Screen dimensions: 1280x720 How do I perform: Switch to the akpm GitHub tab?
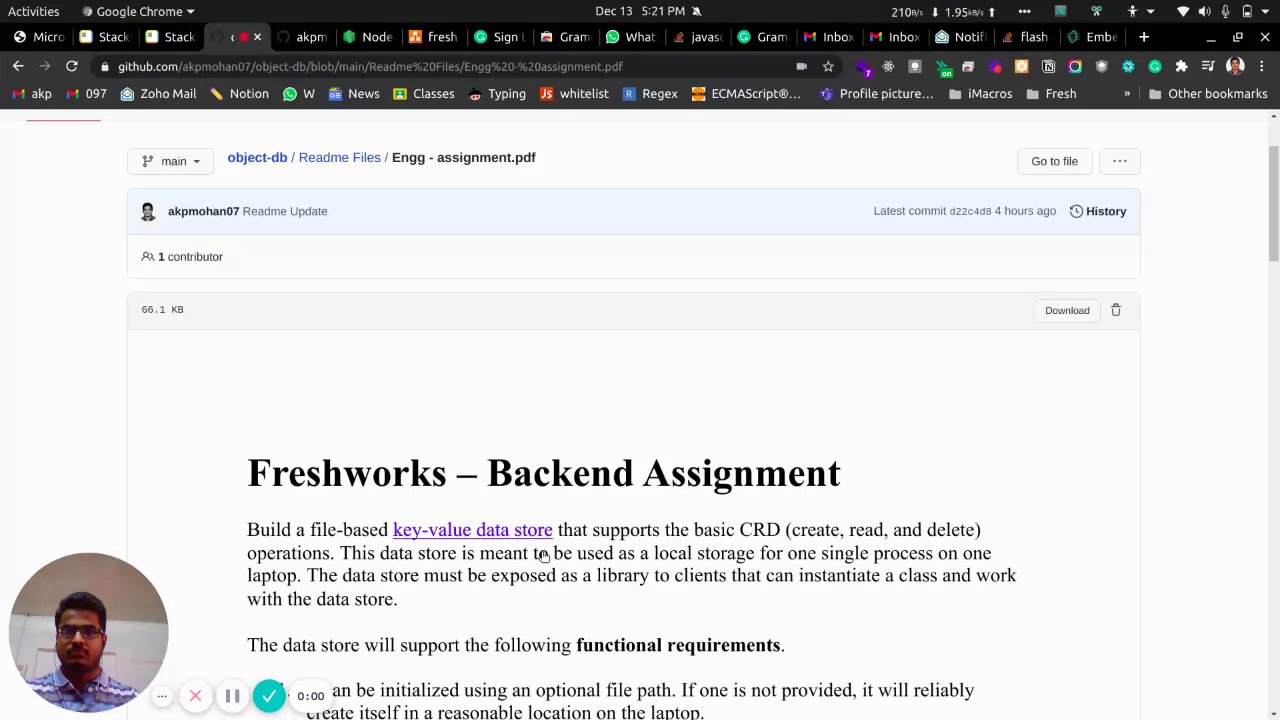click(302, 37)
